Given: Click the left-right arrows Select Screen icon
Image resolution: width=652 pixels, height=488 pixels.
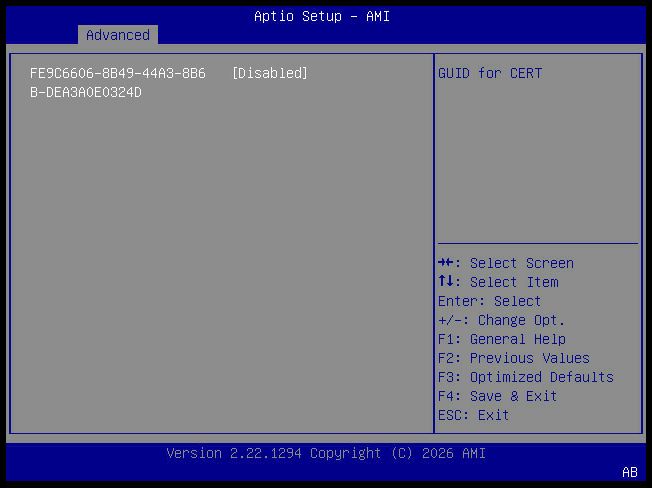Looking at the screenshot, I should click(446, 263).
